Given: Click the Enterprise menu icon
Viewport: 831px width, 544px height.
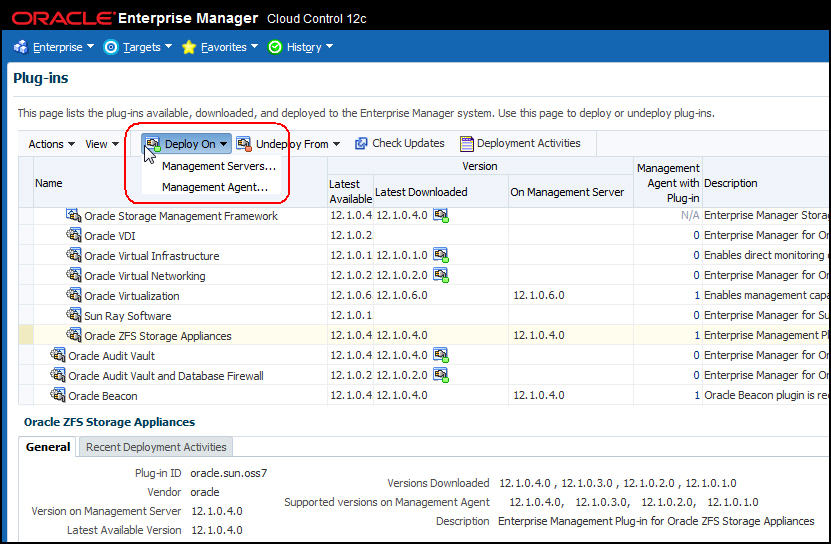Looking at the screenshot, I should (x=21, y=47).
